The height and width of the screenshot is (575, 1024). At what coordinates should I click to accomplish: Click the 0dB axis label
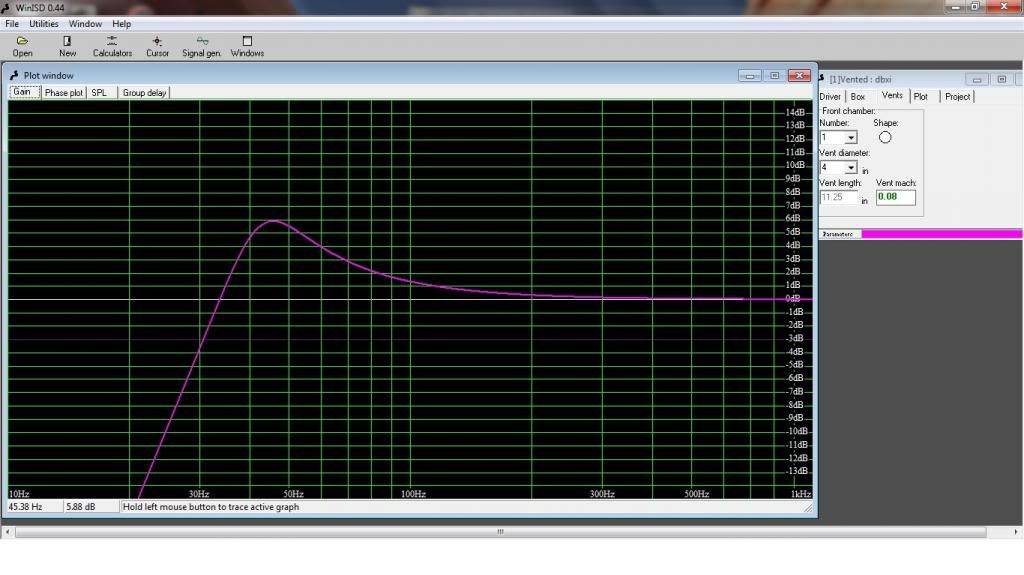pyautogui.click(x=793, y=299)
